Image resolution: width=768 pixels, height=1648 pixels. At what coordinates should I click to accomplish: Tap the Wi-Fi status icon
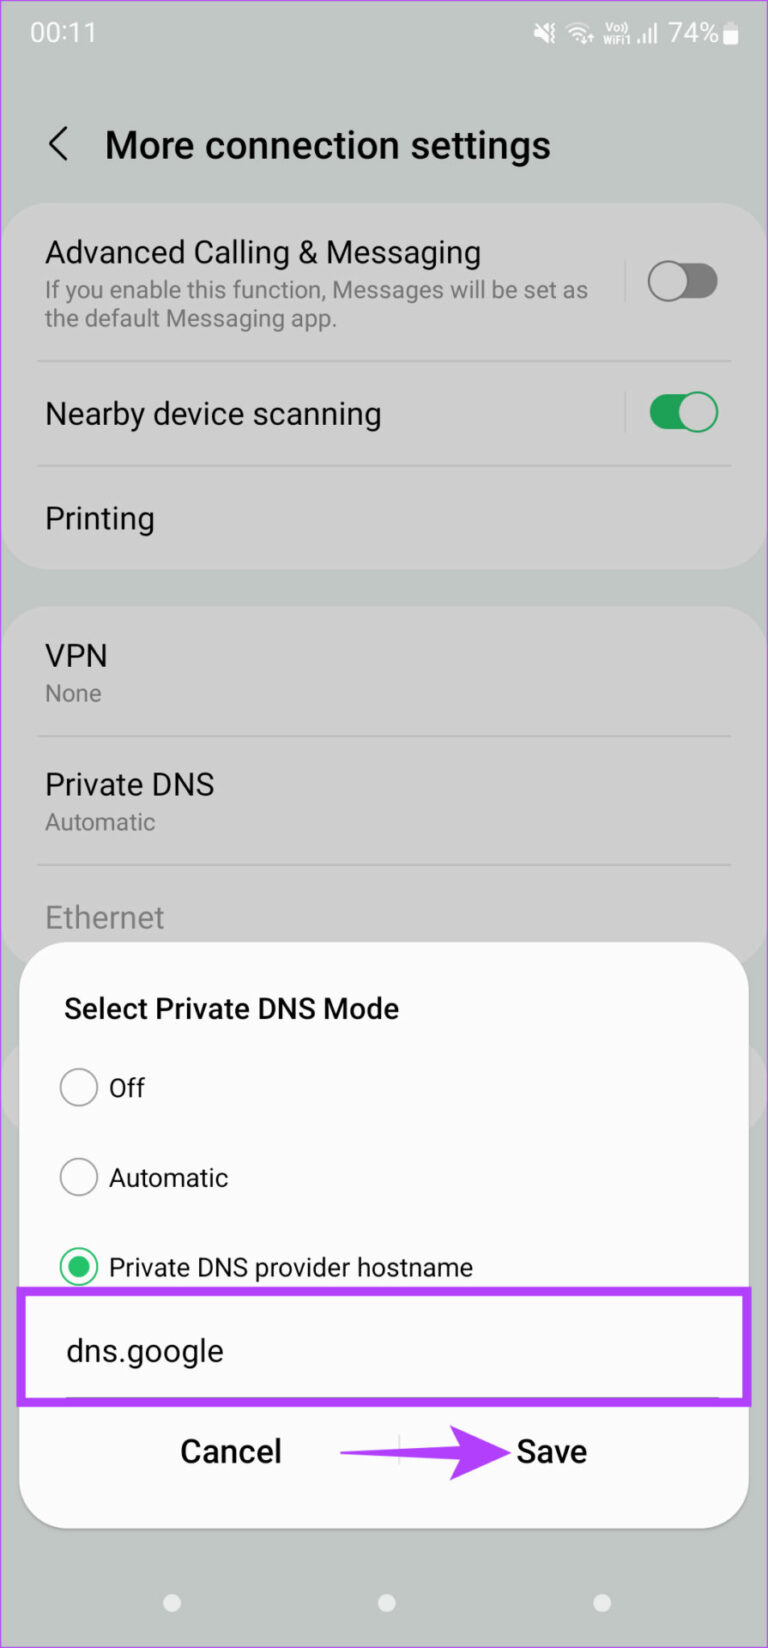click(x=580, y=34)
